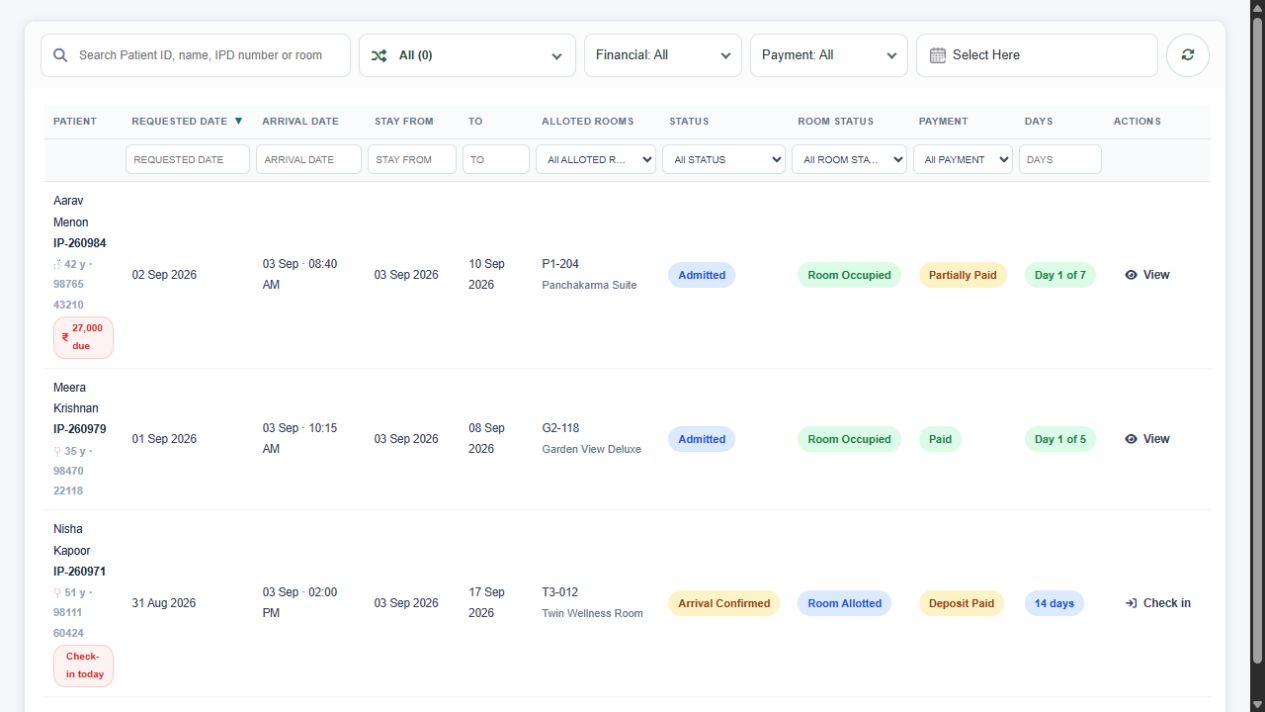Viewport: 1265px width, 712px height.
Task: View Meera Krishnan's admission details
Action: 1147,439
